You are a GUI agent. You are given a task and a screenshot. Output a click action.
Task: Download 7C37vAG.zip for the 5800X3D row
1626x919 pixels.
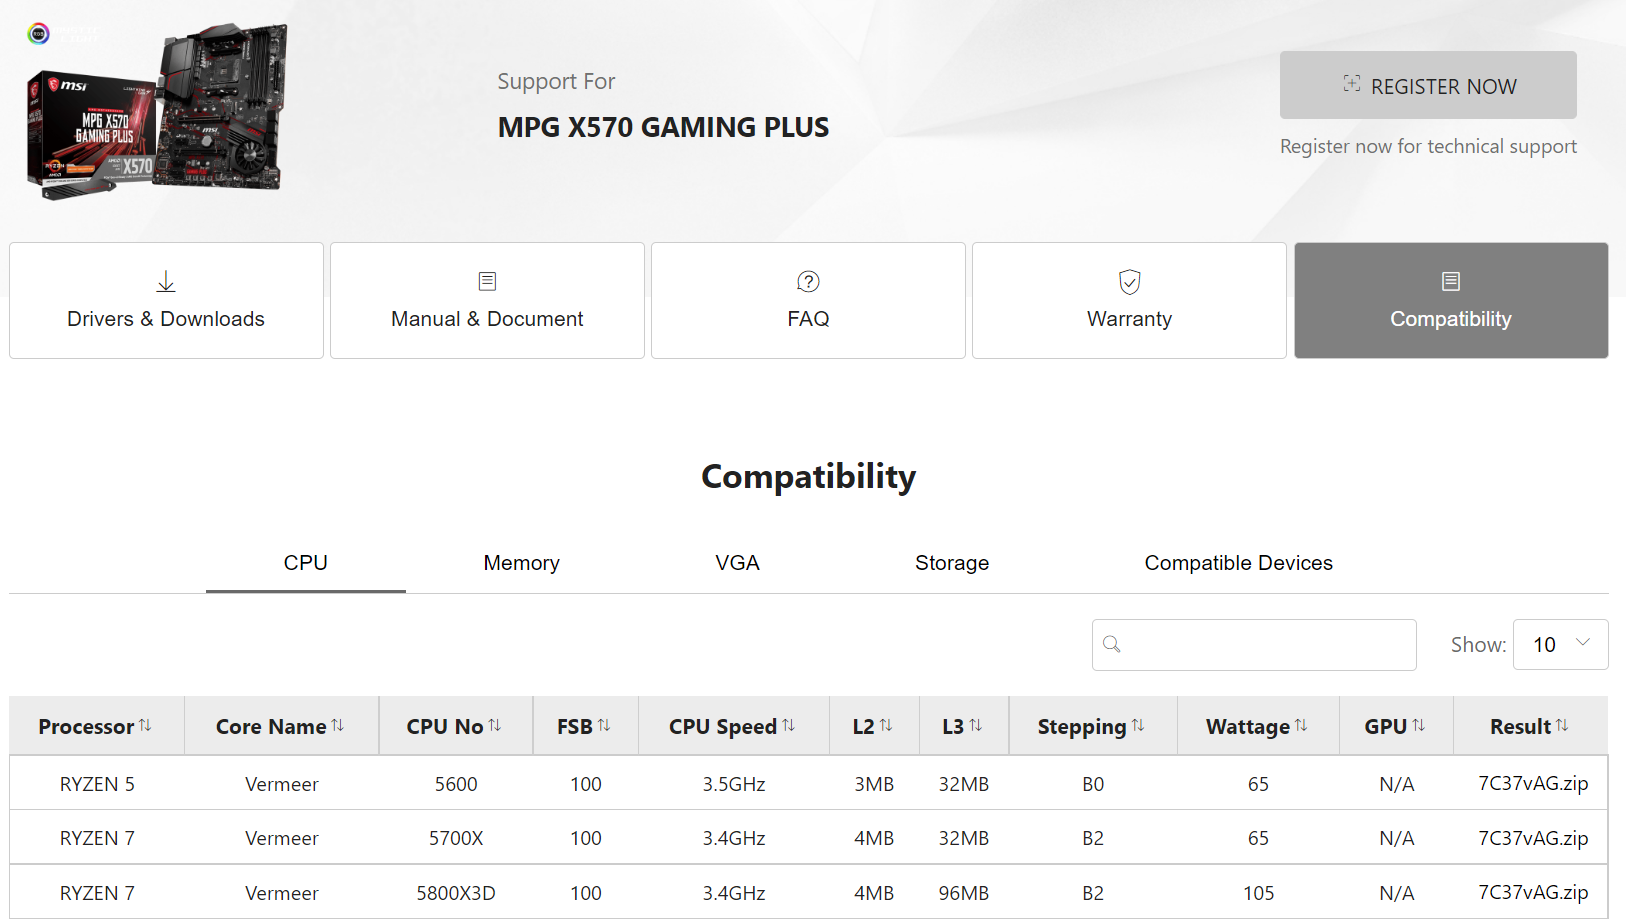pyautogui.click(x=1533, y=892)
